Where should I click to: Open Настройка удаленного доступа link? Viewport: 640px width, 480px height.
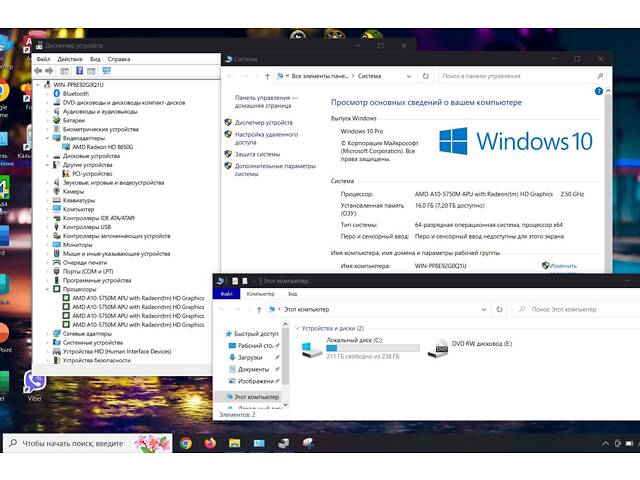pos(266,138)
